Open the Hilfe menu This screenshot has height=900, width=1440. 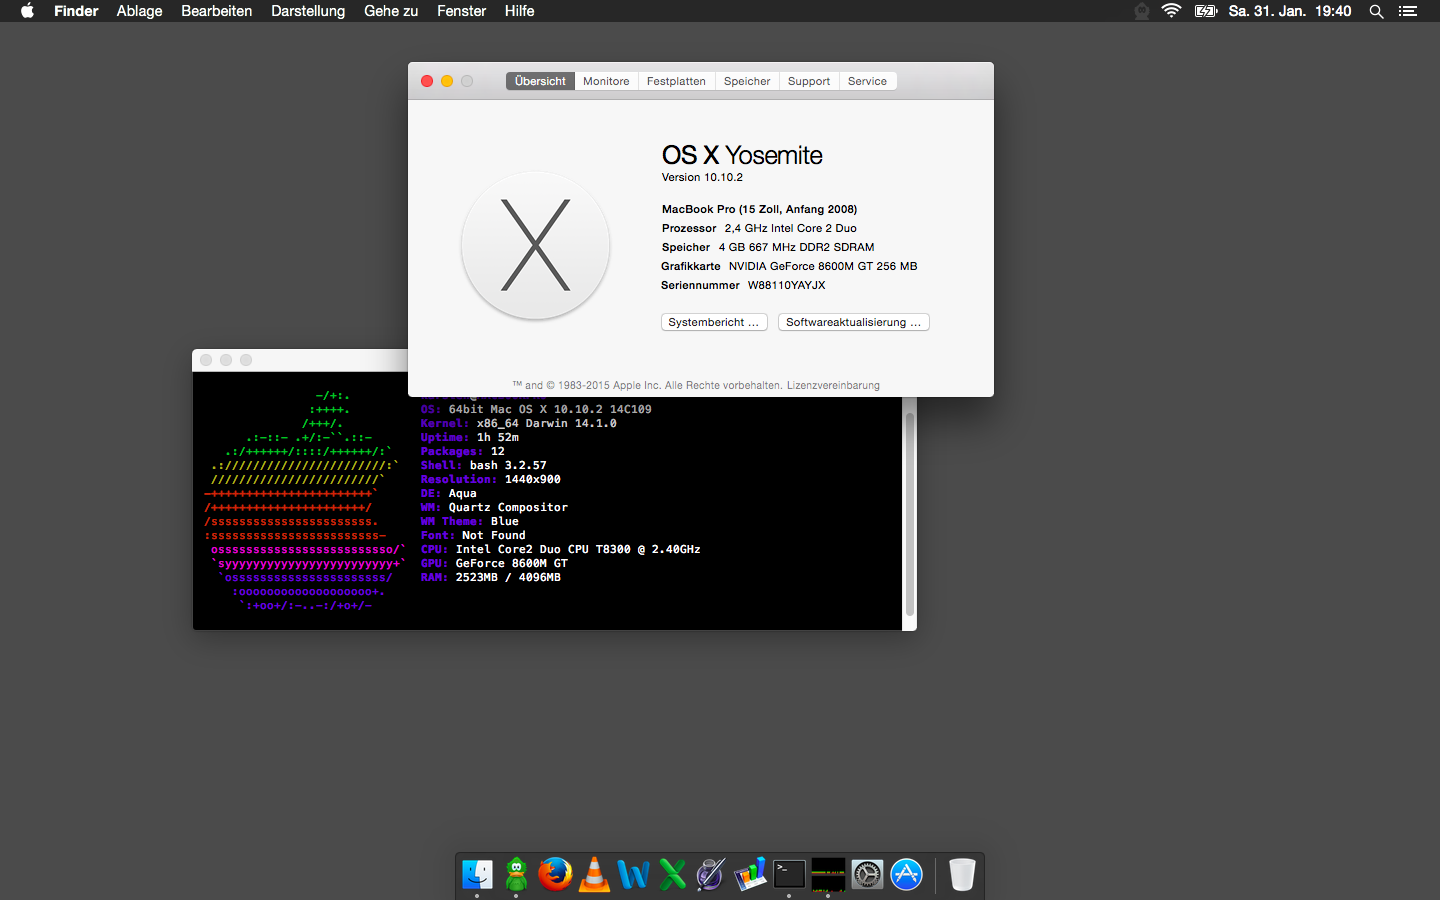coord(519,11)
